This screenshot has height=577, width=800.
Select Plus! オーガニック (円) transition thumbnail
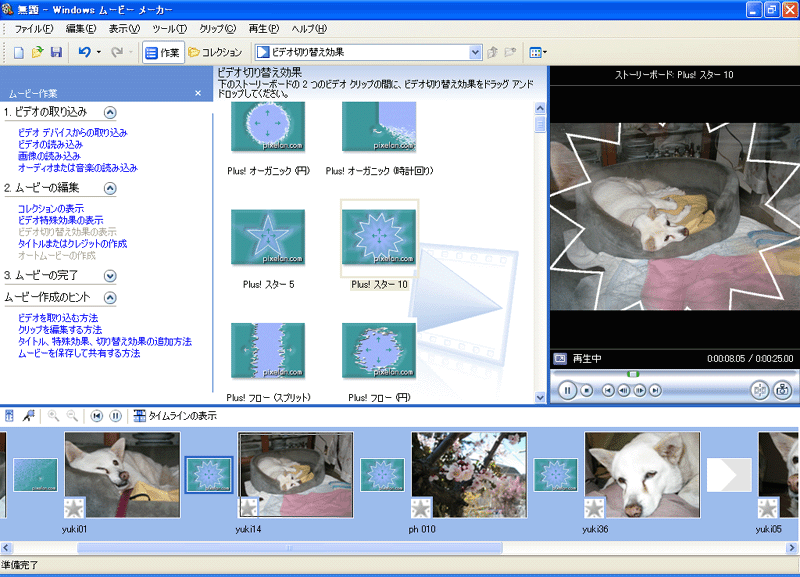[268, 127]
